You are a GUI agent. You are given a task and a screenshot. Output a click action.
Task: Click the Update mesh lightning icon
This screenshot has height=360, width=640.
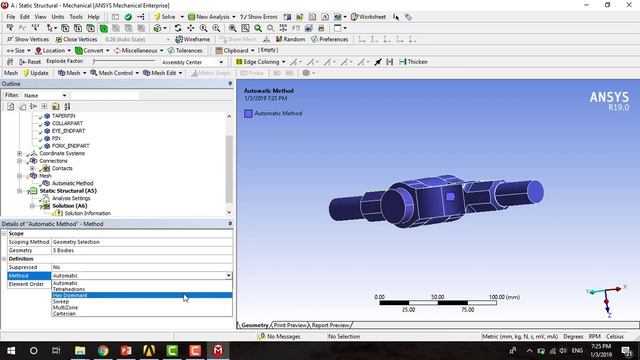point(36,73)
